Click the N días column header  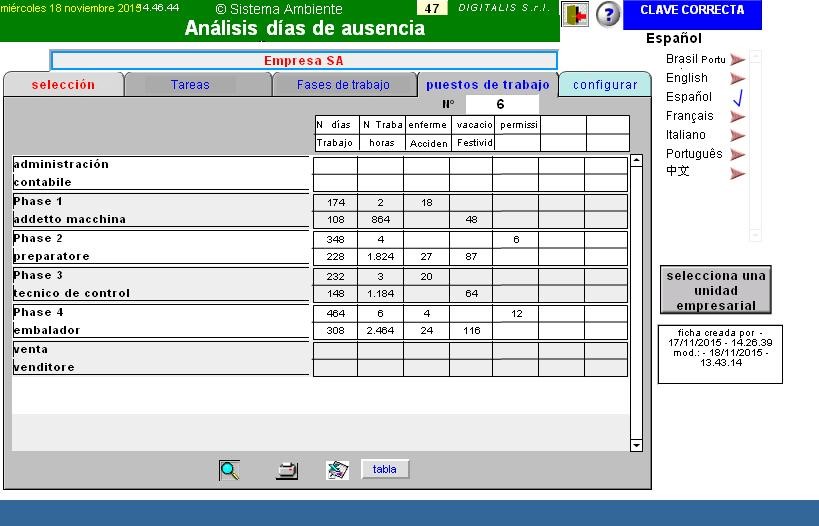pyautogui.click(x=337, y=125)
